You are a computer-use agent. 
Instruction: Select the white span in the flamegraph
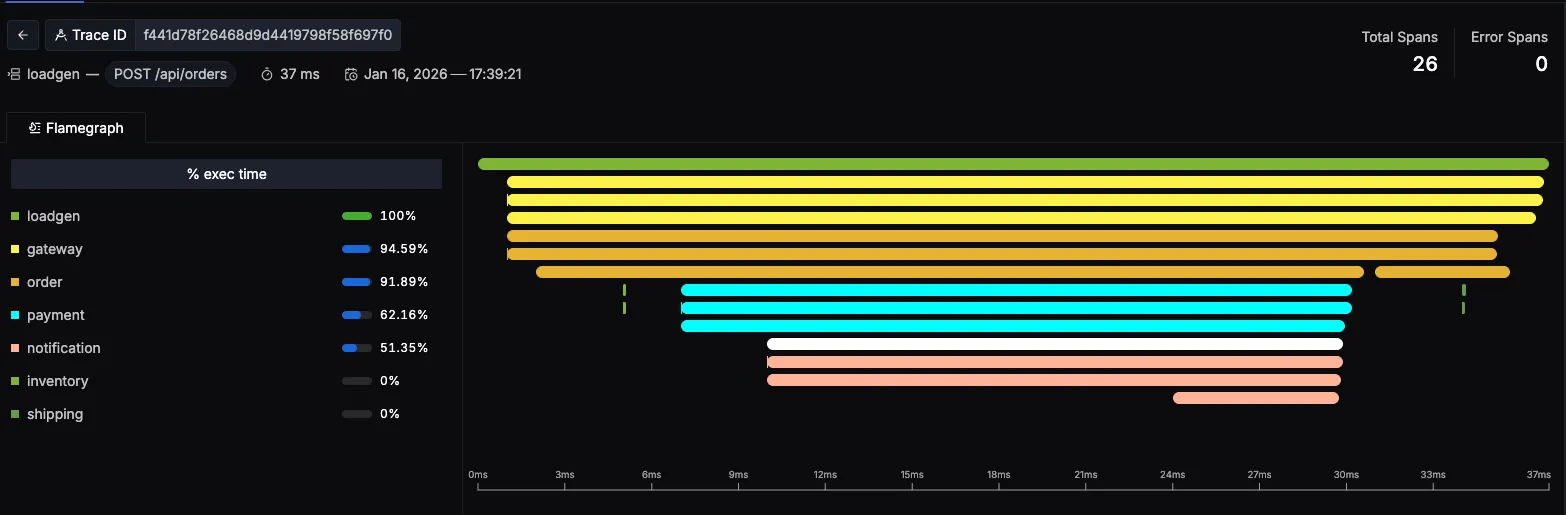1054,344
